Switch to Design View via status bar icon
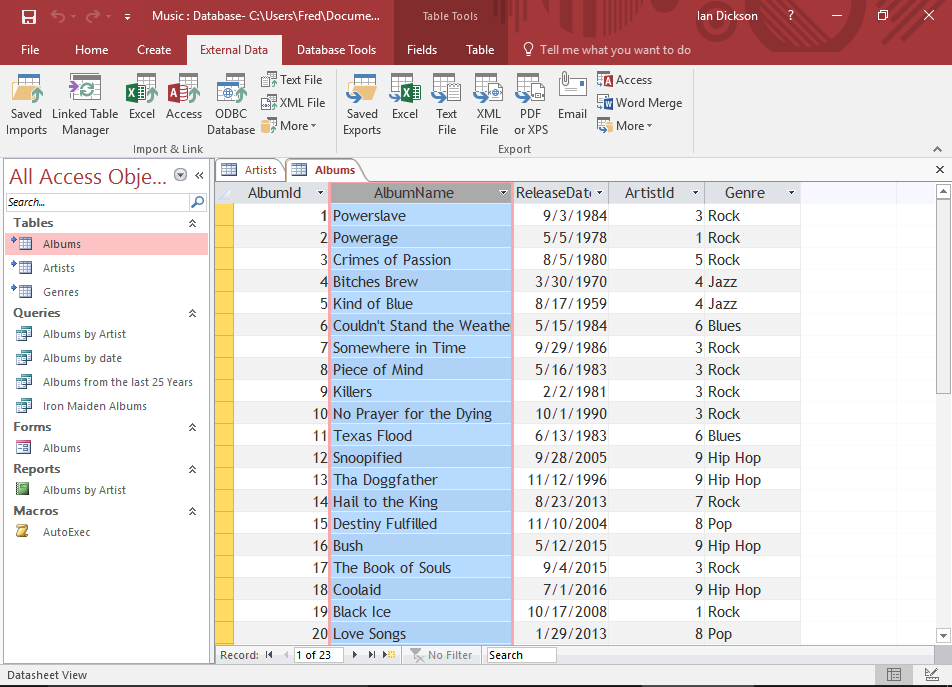This screenshot has height=687, width=952. [934, 675]
